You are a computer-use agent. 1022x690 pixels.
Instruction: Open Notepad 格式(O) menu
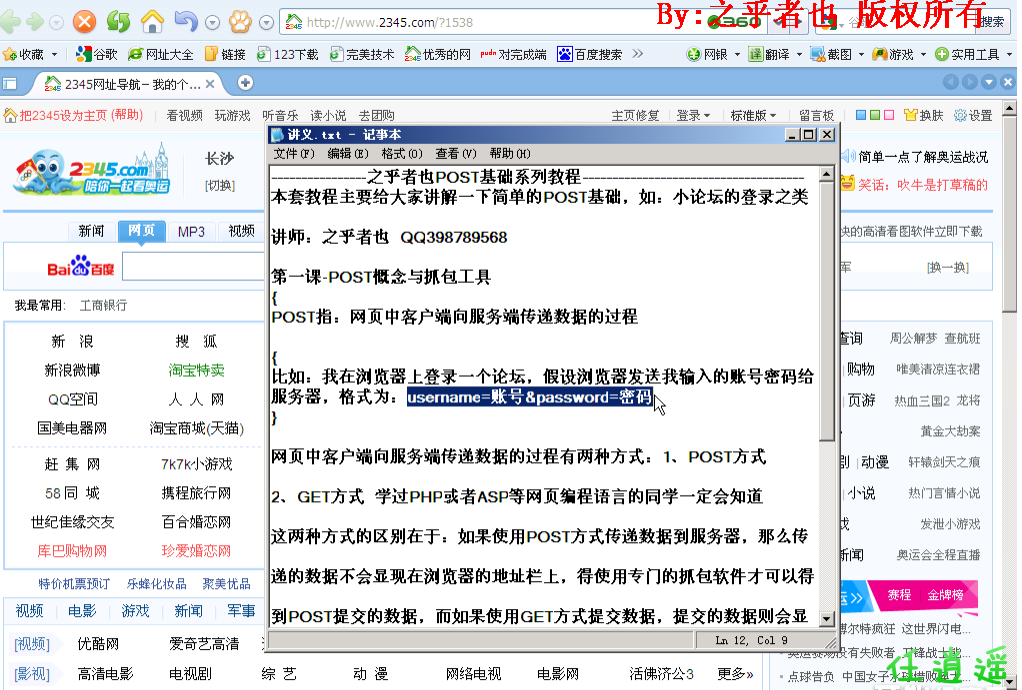tap(402, 154)
